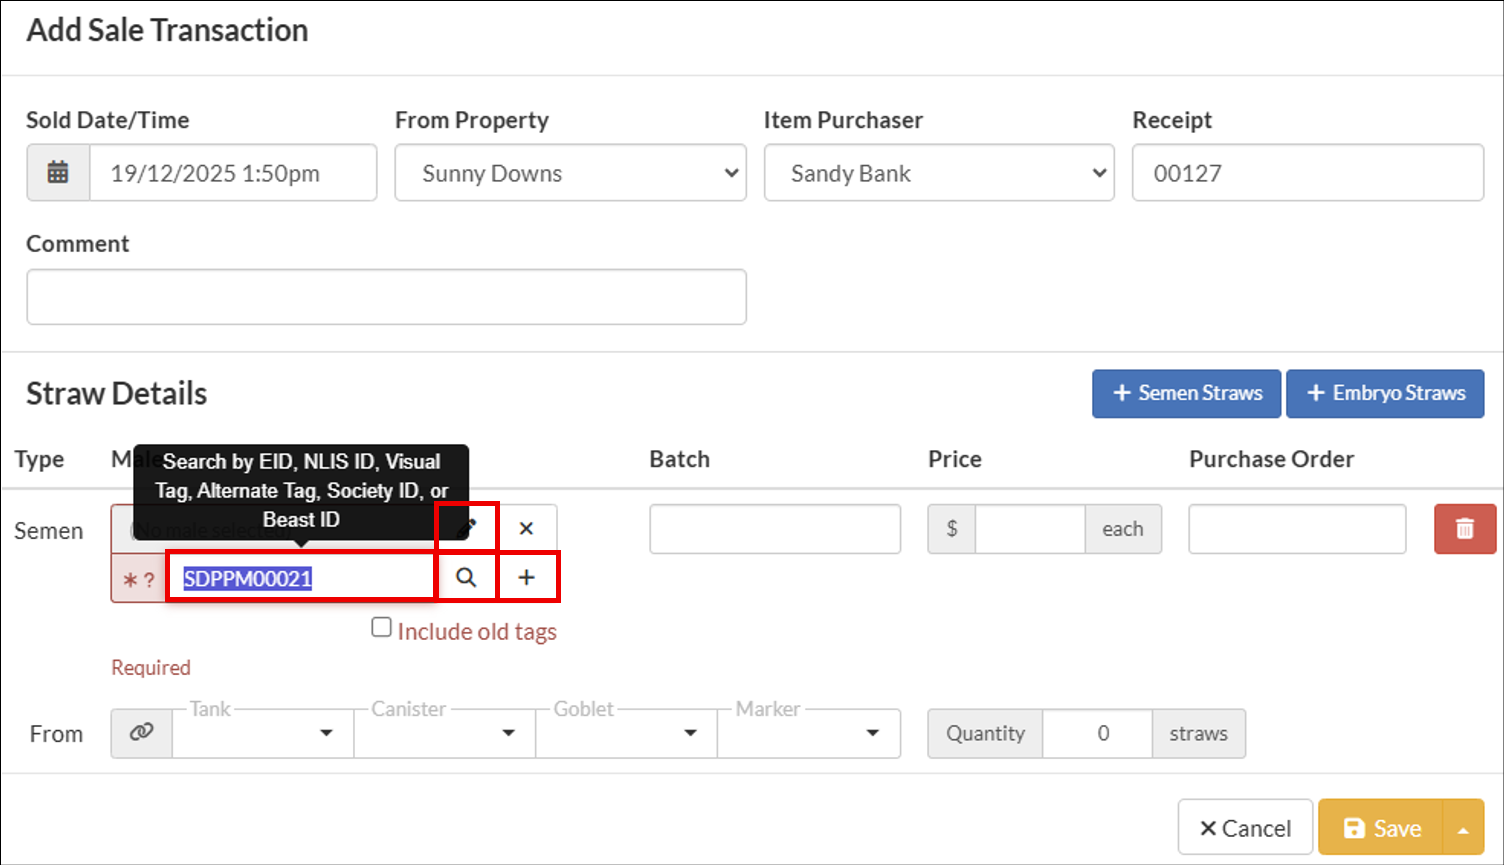
Task: Open the From Property dropdown
Action: (x=570, y=173)
